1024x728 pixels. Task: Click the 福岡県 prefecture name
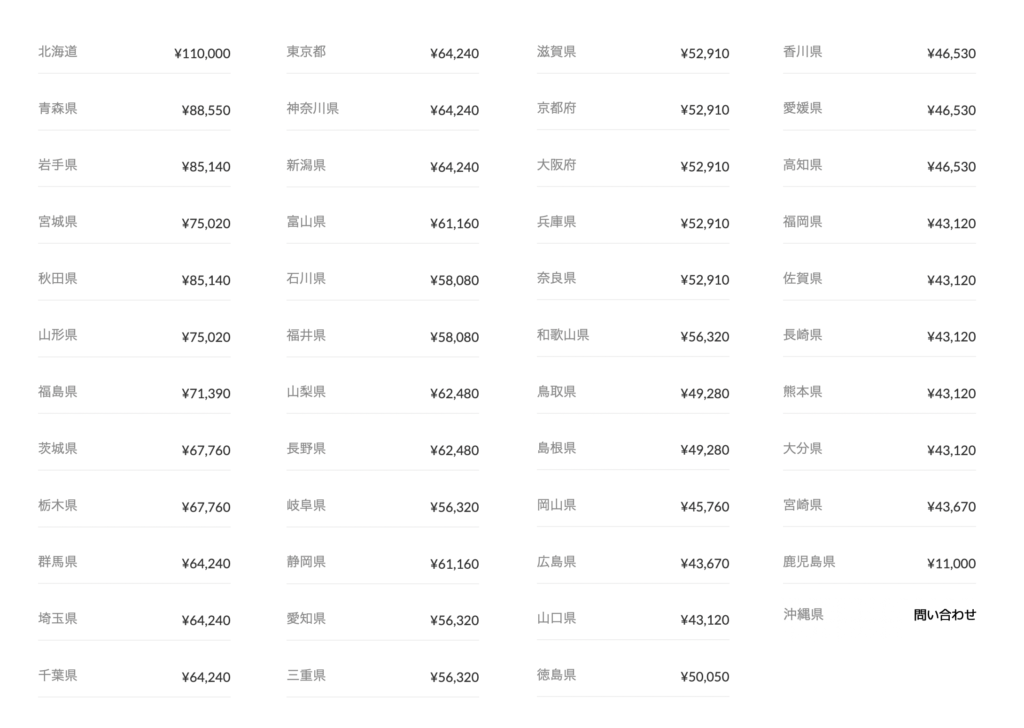803,222
